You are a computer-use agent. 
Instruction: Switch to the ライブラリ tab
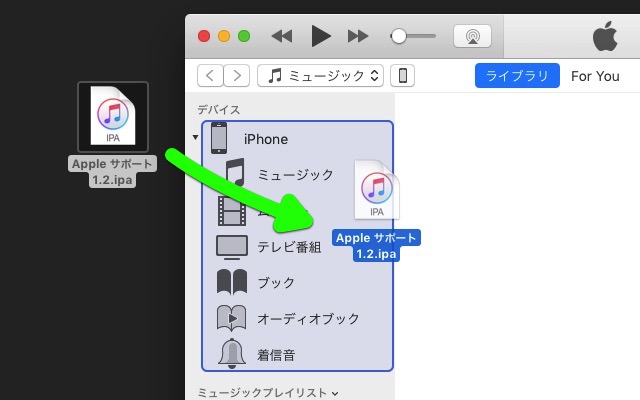point(517,76)
